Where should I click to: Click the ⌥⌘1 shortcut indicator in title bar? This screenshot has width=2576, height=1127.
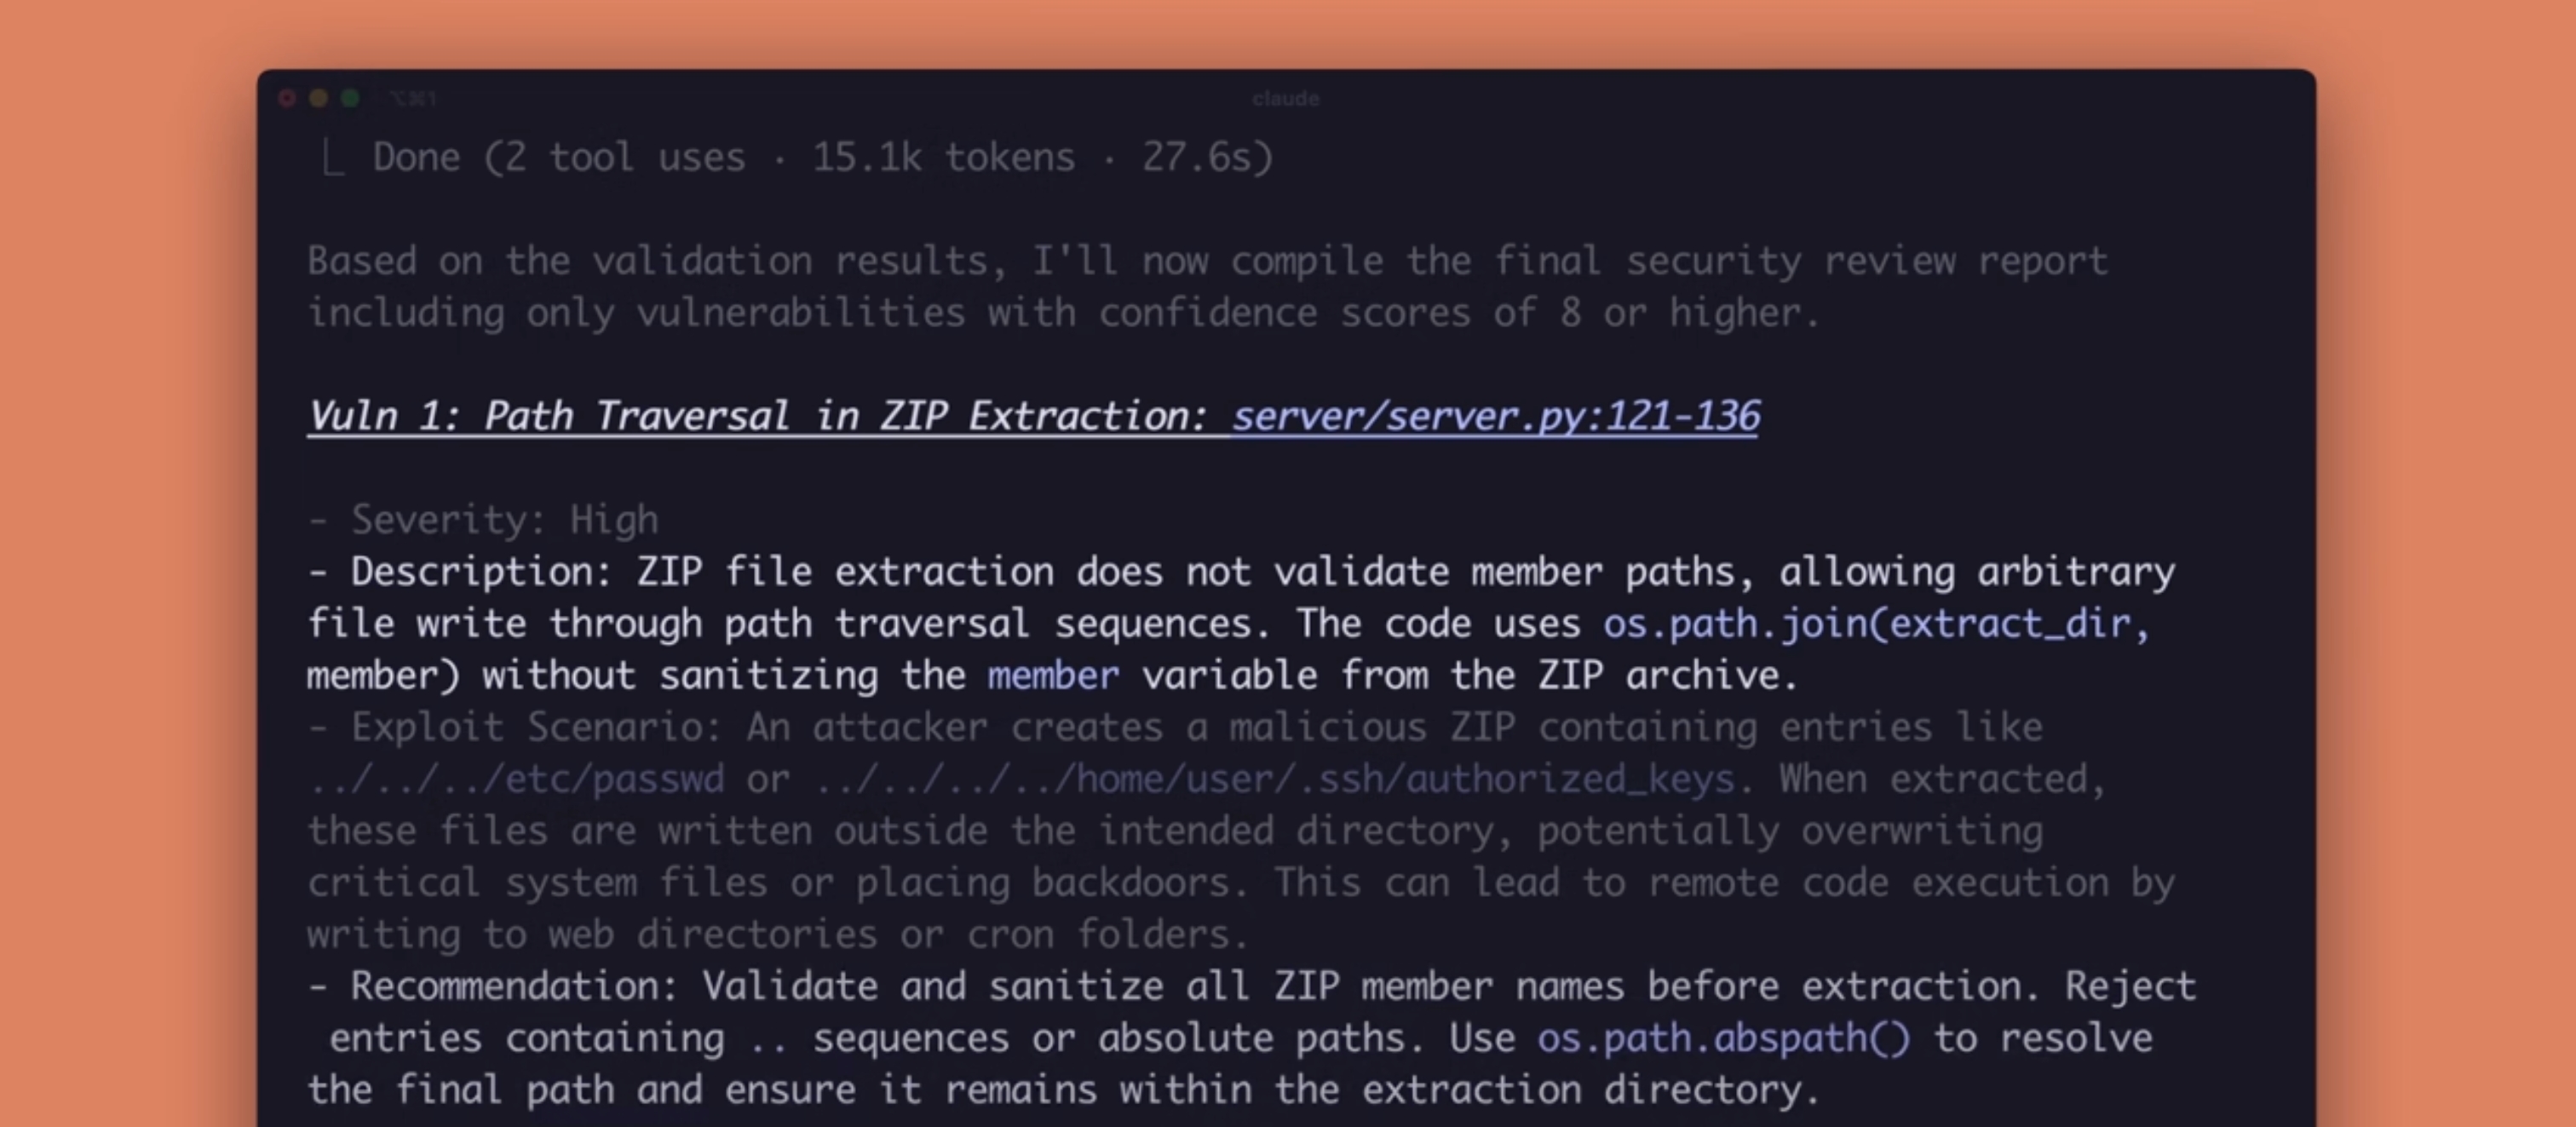(413, 98)
